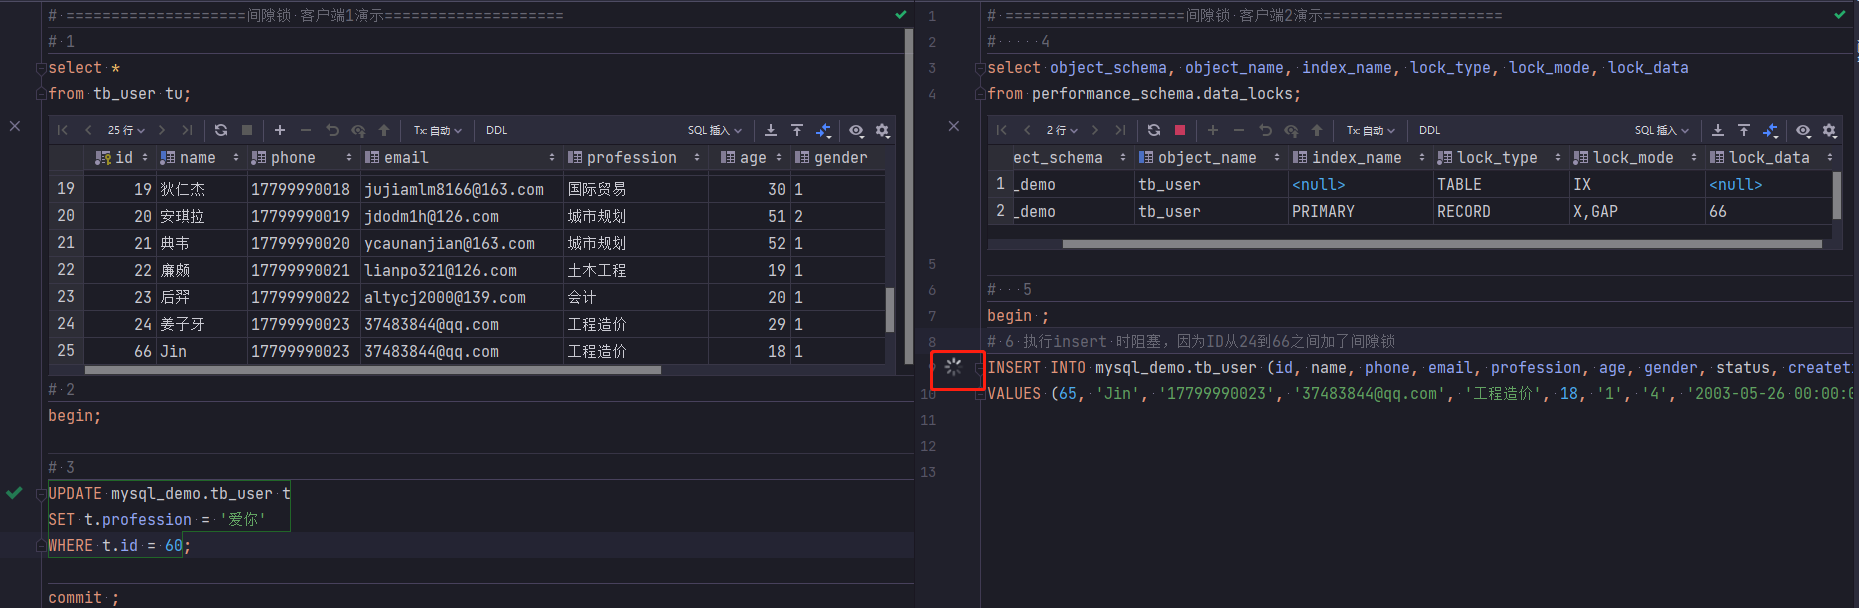Open the 2 行 page size dropdown
Viewport: 1859px width, 608px height.
tap(1062, 130)
